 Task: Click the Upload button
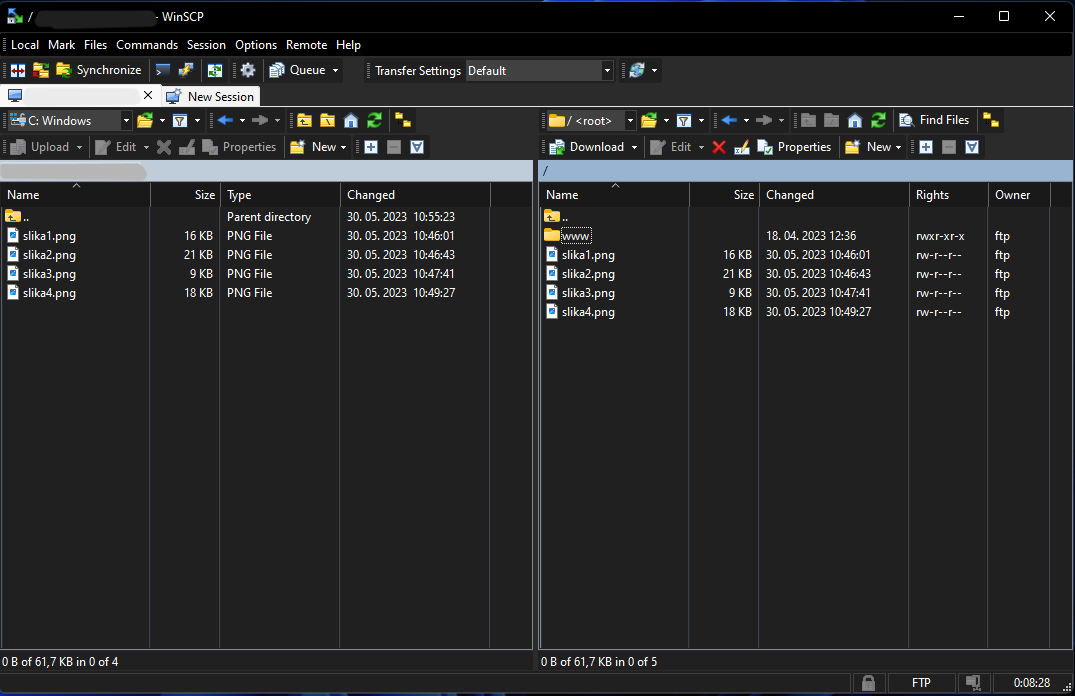pos(41,147)
